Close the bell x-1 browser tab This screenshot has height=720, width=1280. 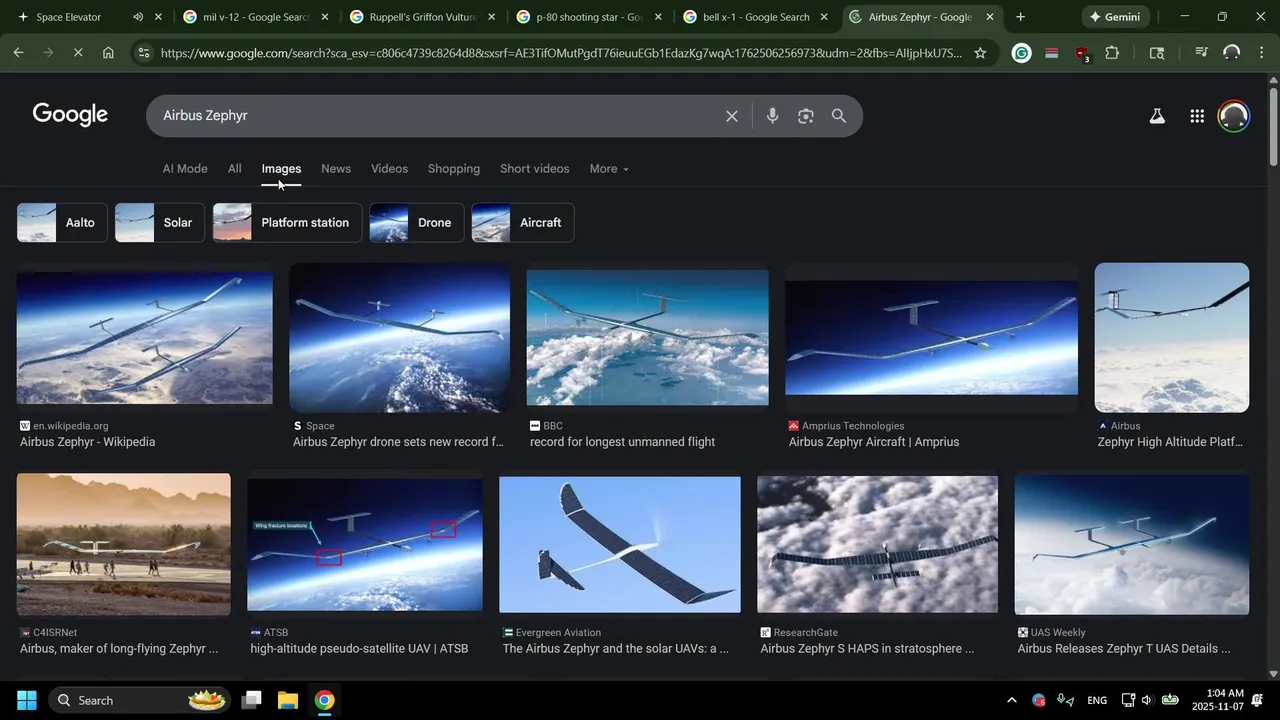pos(823,17)
